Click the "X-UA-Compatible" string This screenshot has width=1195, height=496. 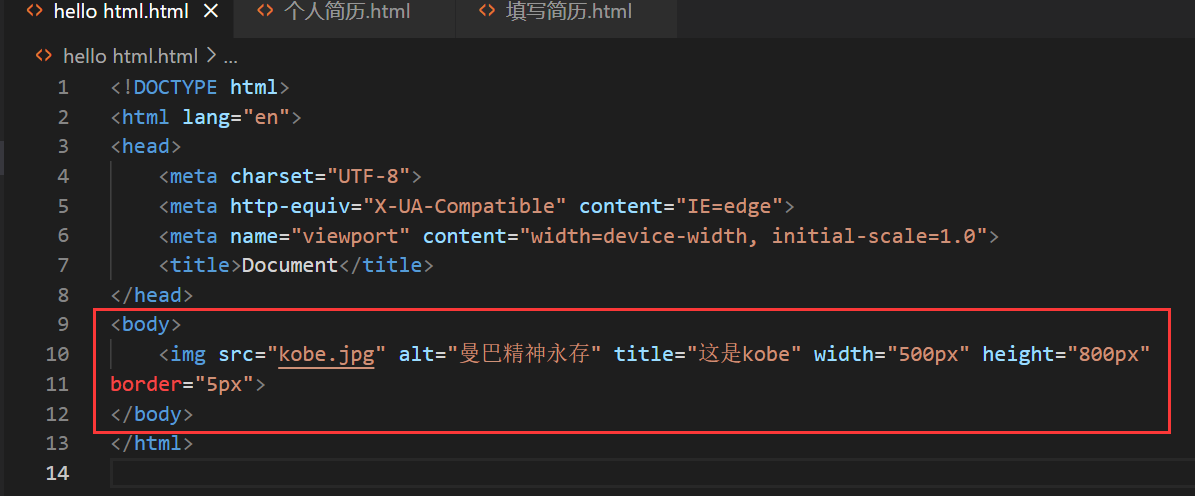465,206
